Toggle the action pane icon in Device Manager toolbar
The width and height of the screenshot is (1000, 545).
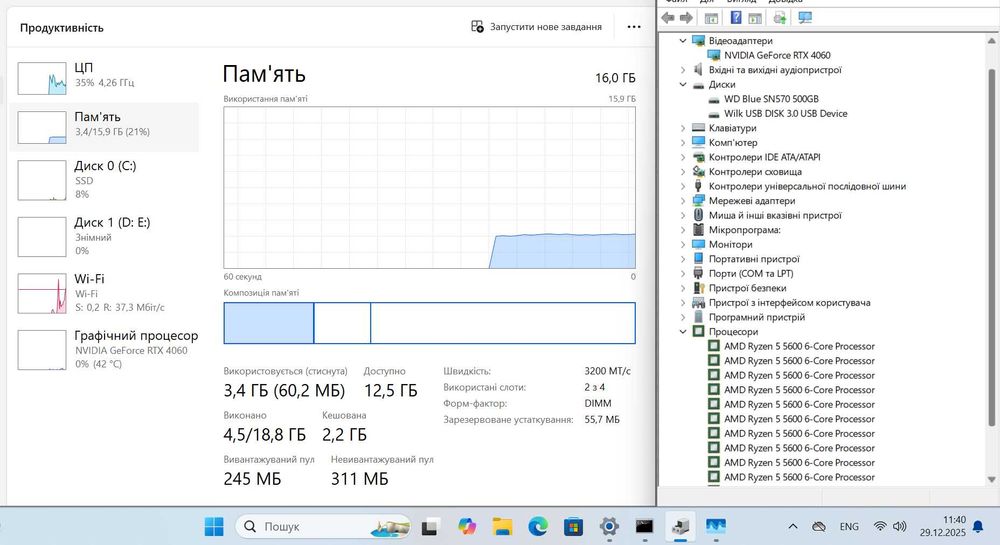pyautogui.click(x=755, y=18)
